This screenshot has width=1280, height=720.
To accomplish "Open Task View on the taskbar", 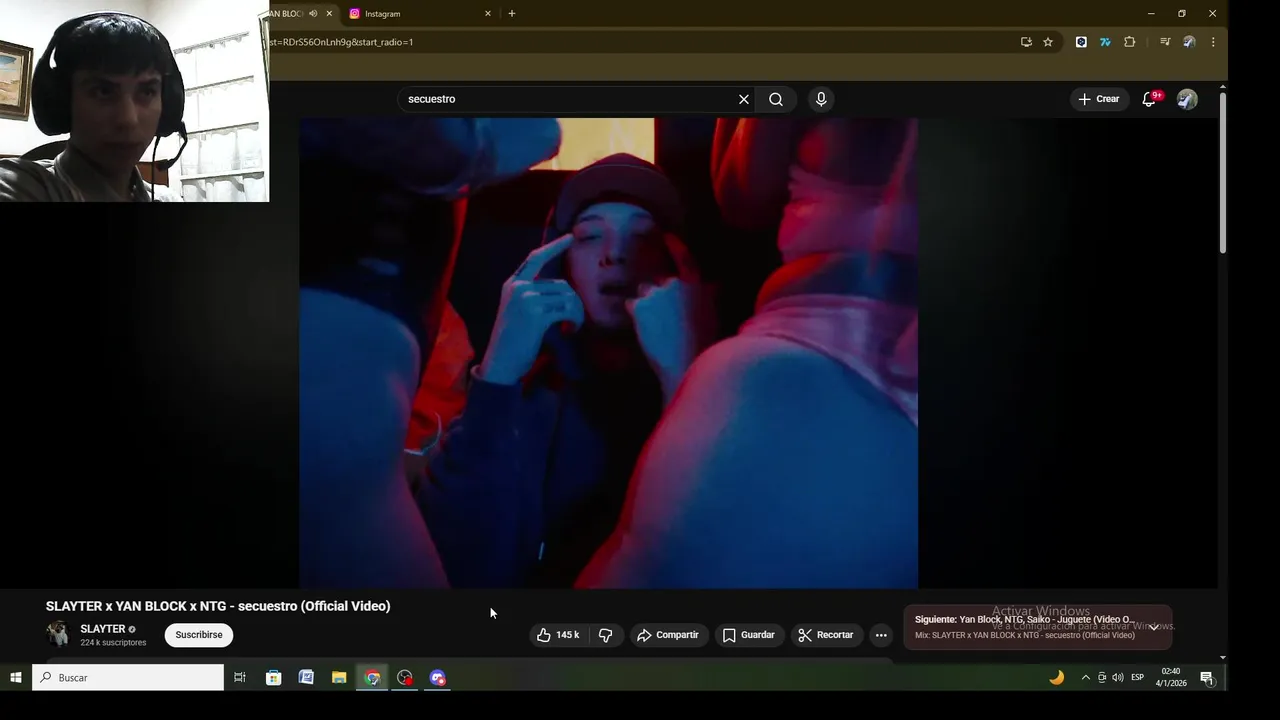I will [x=240, y=677].
